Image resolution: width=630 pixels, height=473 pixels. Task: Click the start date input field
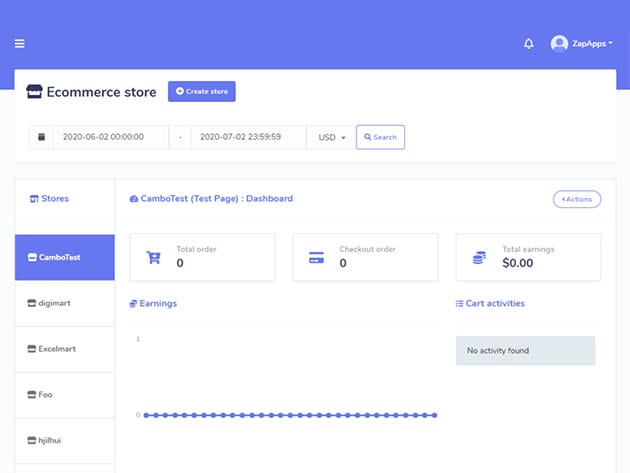coord(109,137)
